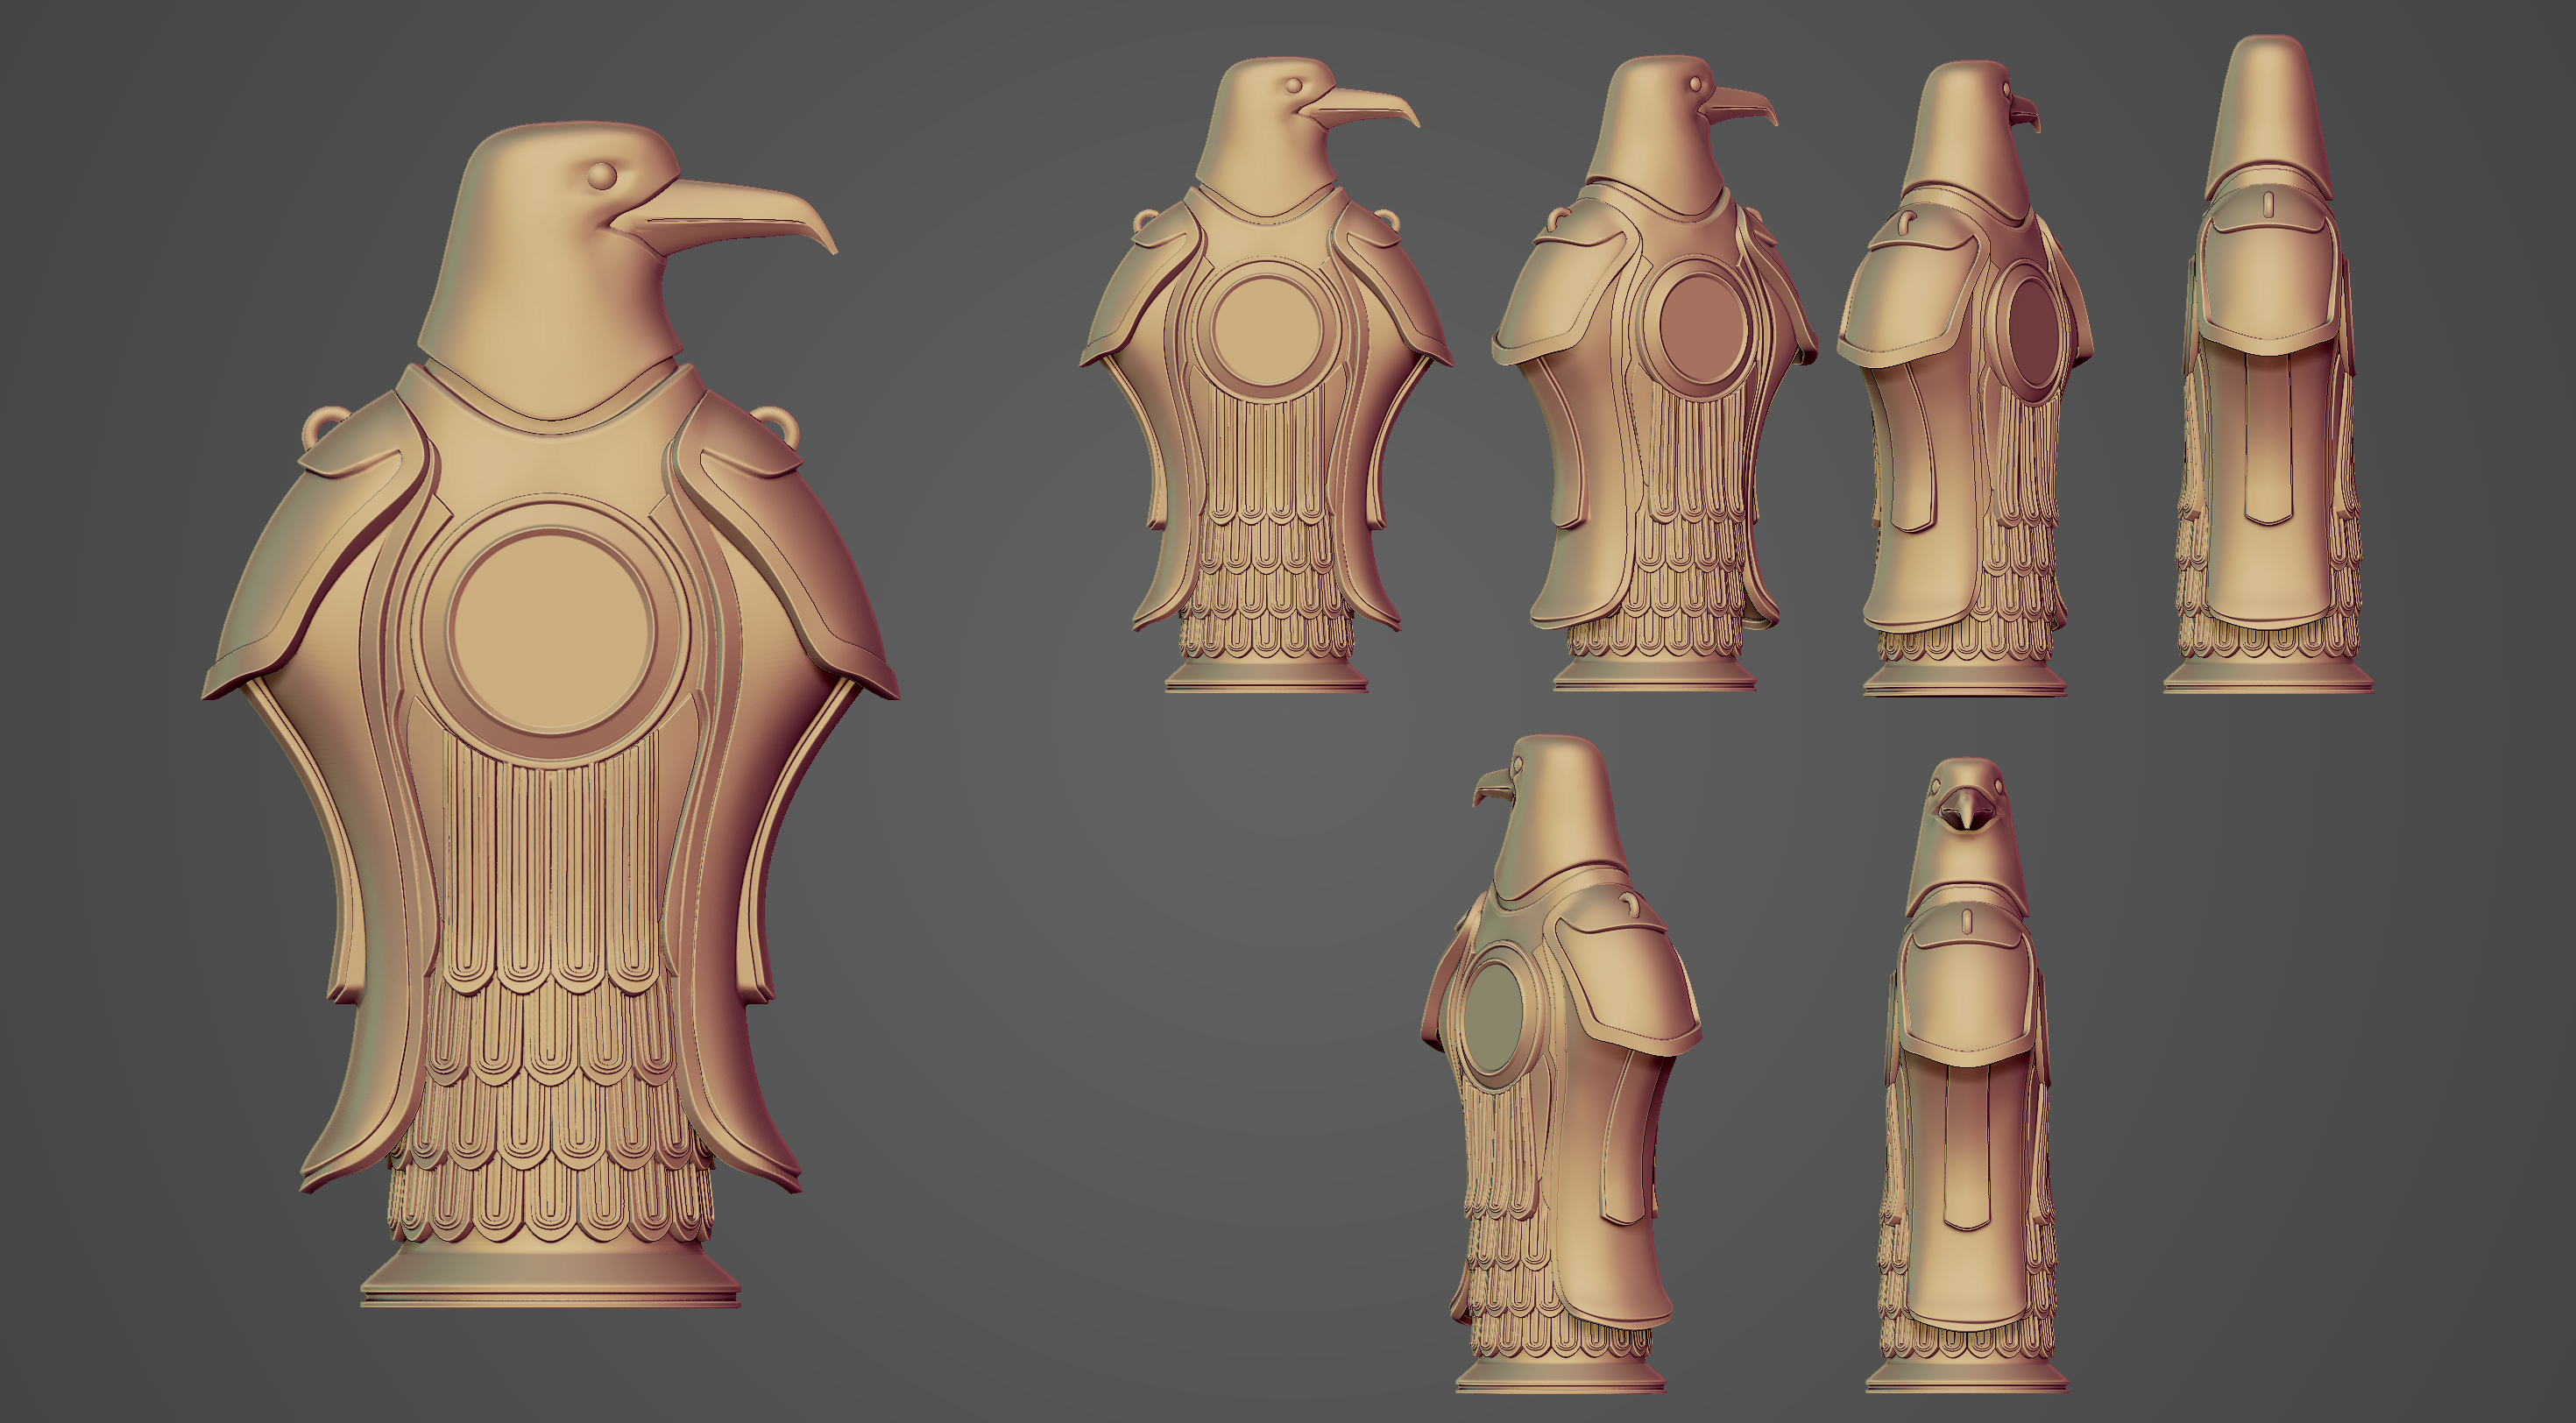Click the round pedestal base of large statue
The image size is (2576, 1423).
tap(550, 1275)
